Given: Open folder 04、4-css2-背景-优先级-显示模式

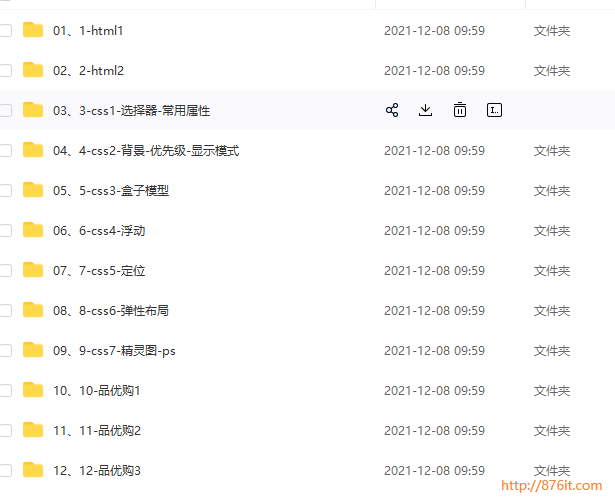Looking at the screenshot, I should pos(146,151).
